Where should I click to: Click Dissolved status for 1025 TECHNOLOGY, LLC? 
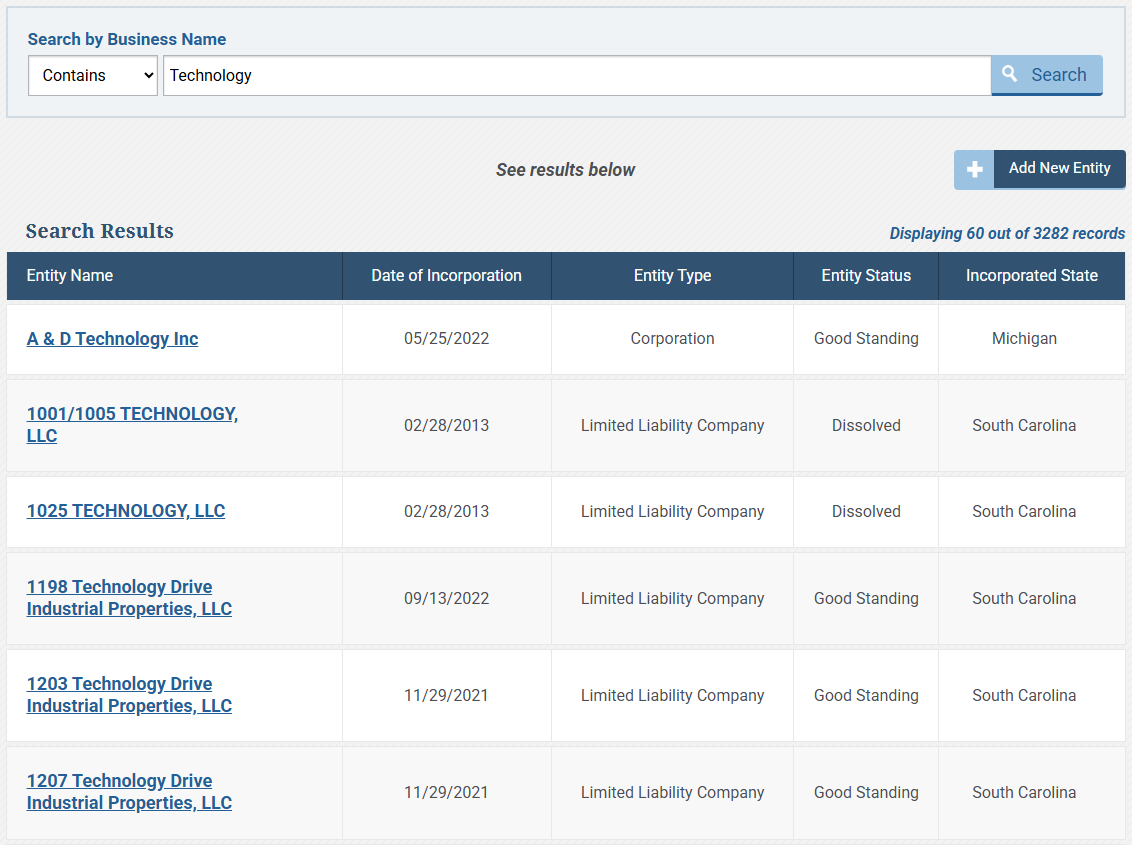(x=866, y=512)
